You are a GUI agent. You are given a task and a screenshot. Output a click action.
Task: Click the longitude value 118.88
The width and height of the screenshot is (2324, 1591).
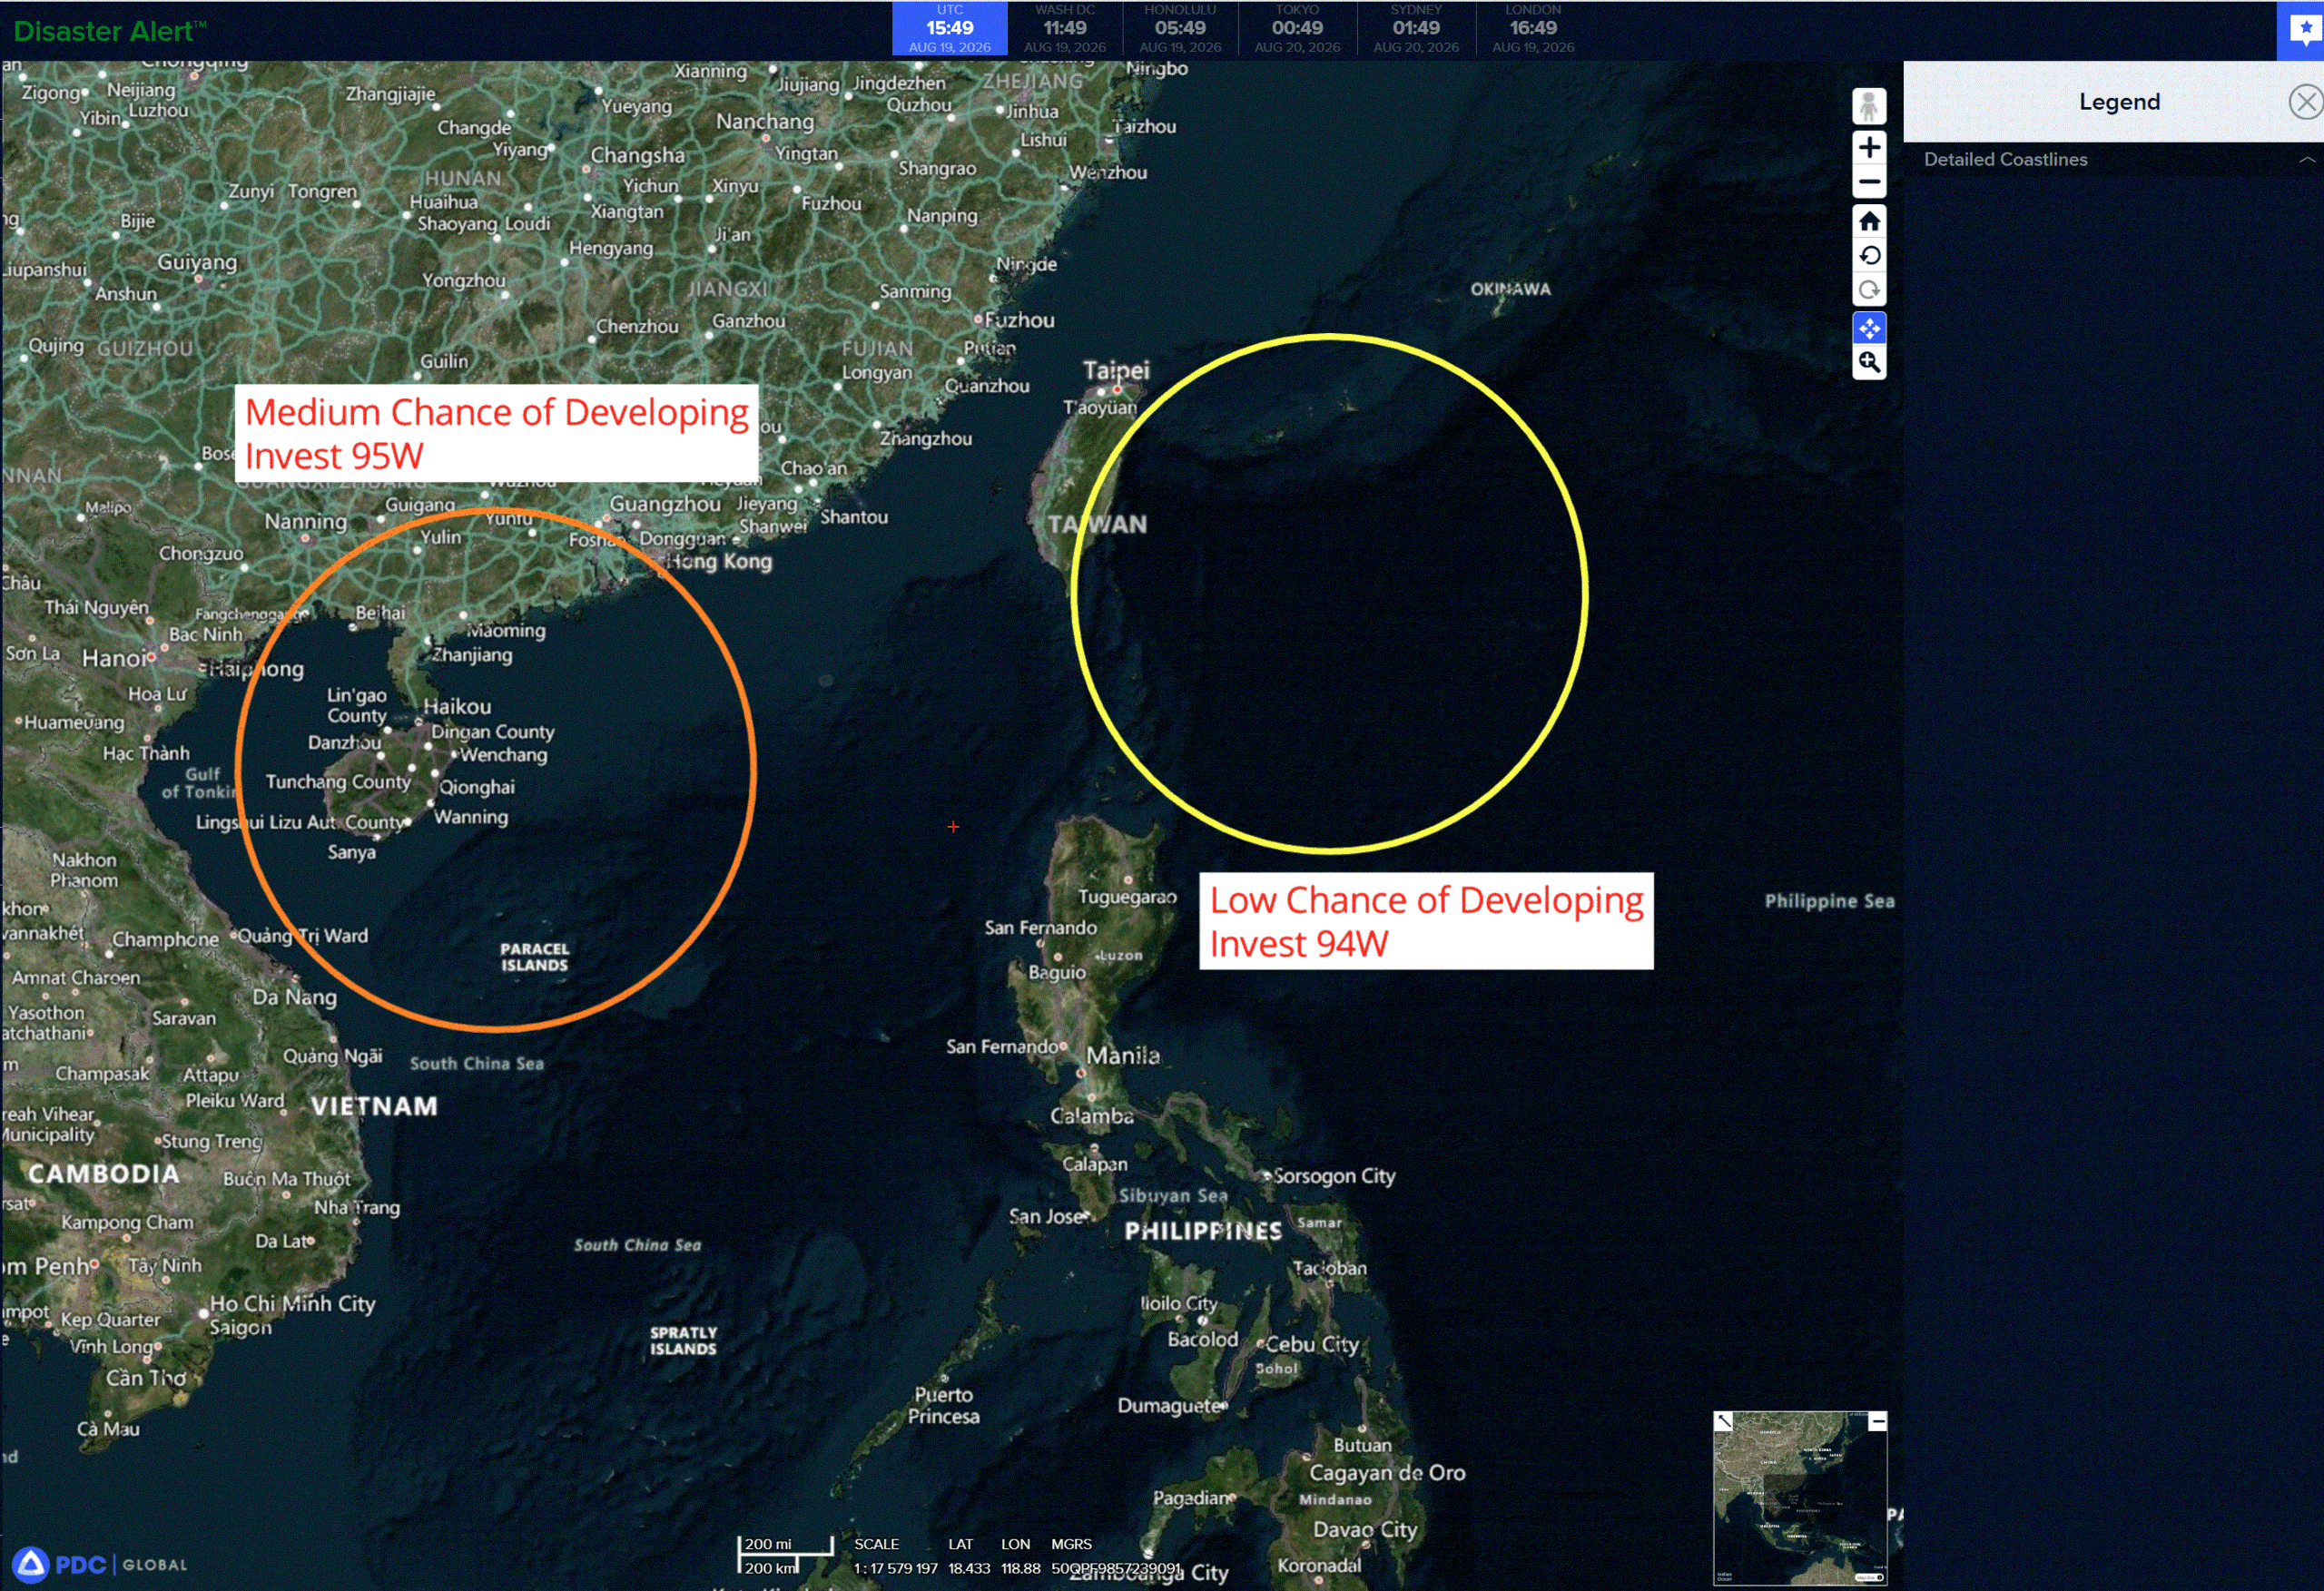pos(1021,1568)
